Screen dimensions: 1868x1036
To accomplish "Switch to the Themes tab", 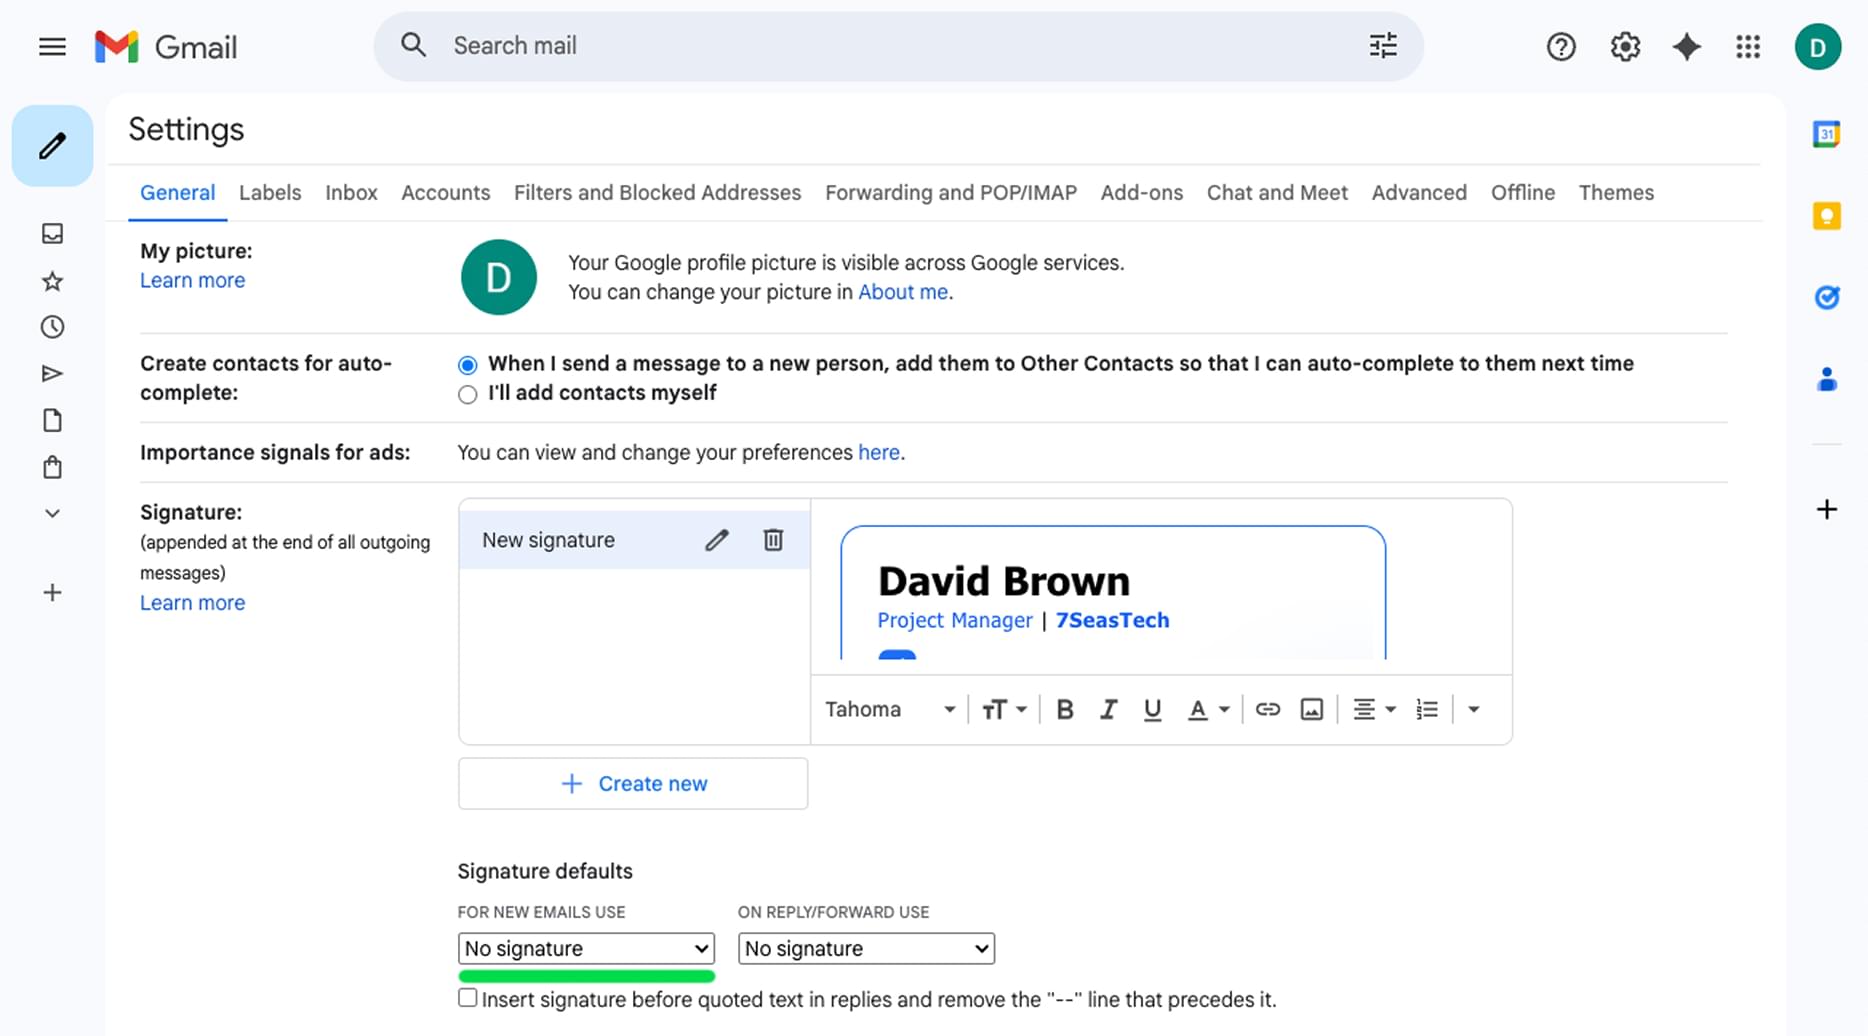I will pyautogui.click(x=1616, y=193).
